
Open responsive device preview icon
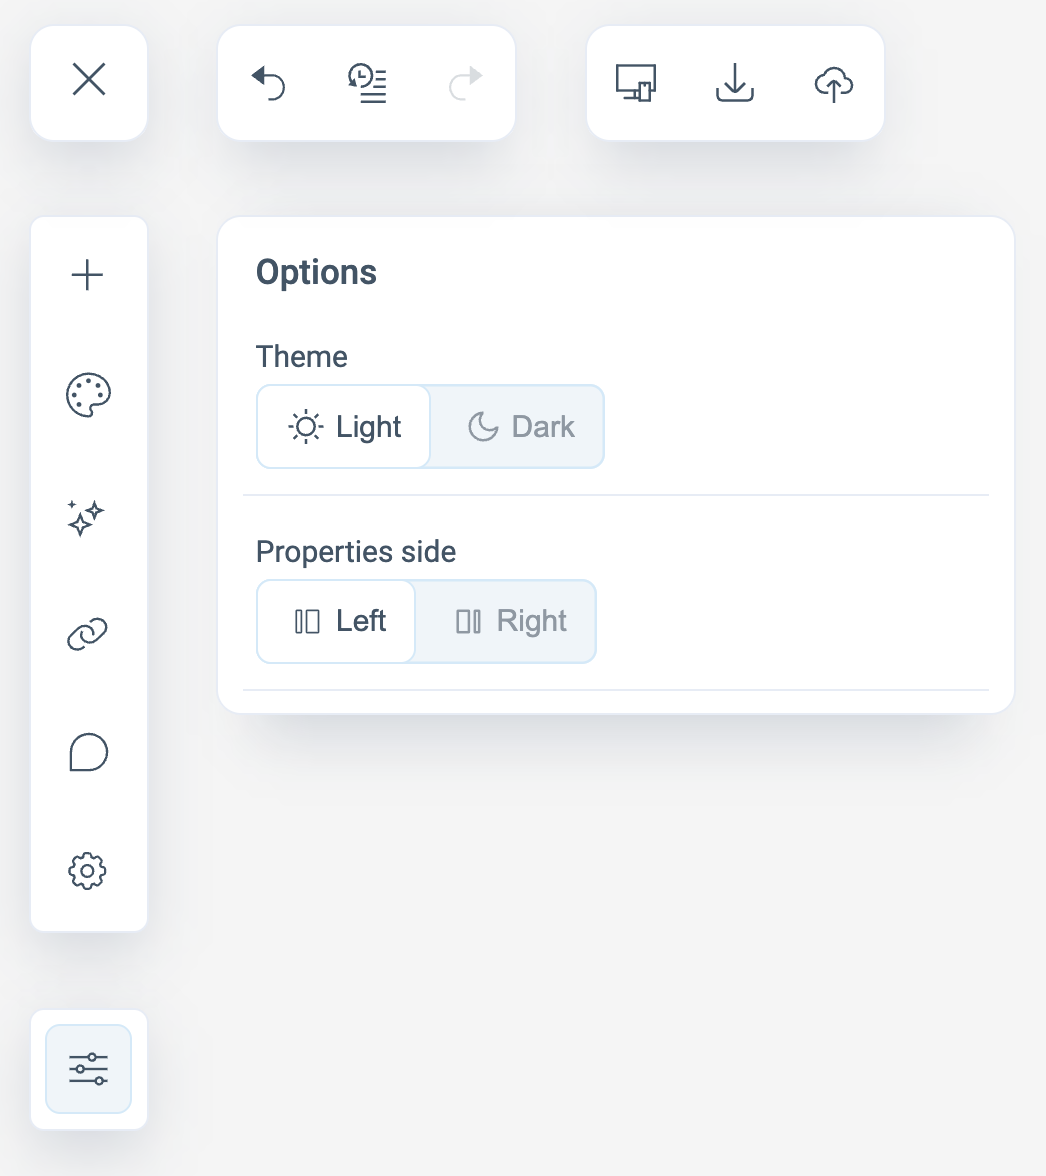tap(636, 82)
